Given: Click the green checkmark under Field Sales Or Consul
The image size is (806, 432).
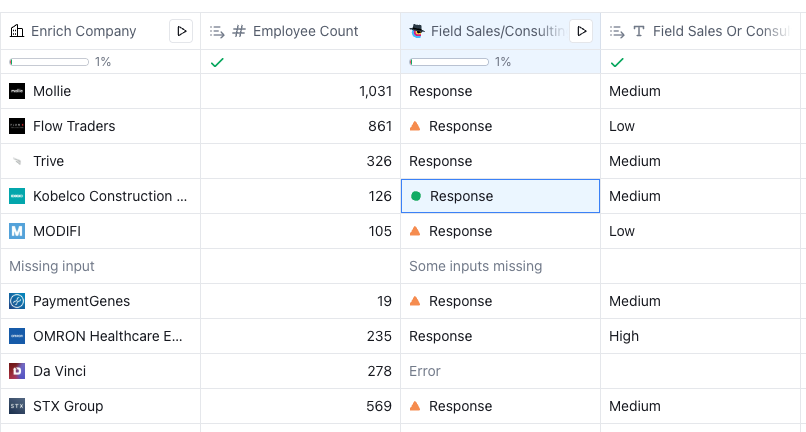Looking at the screenshot, I should pyautogui.click(x=617, y=62).
